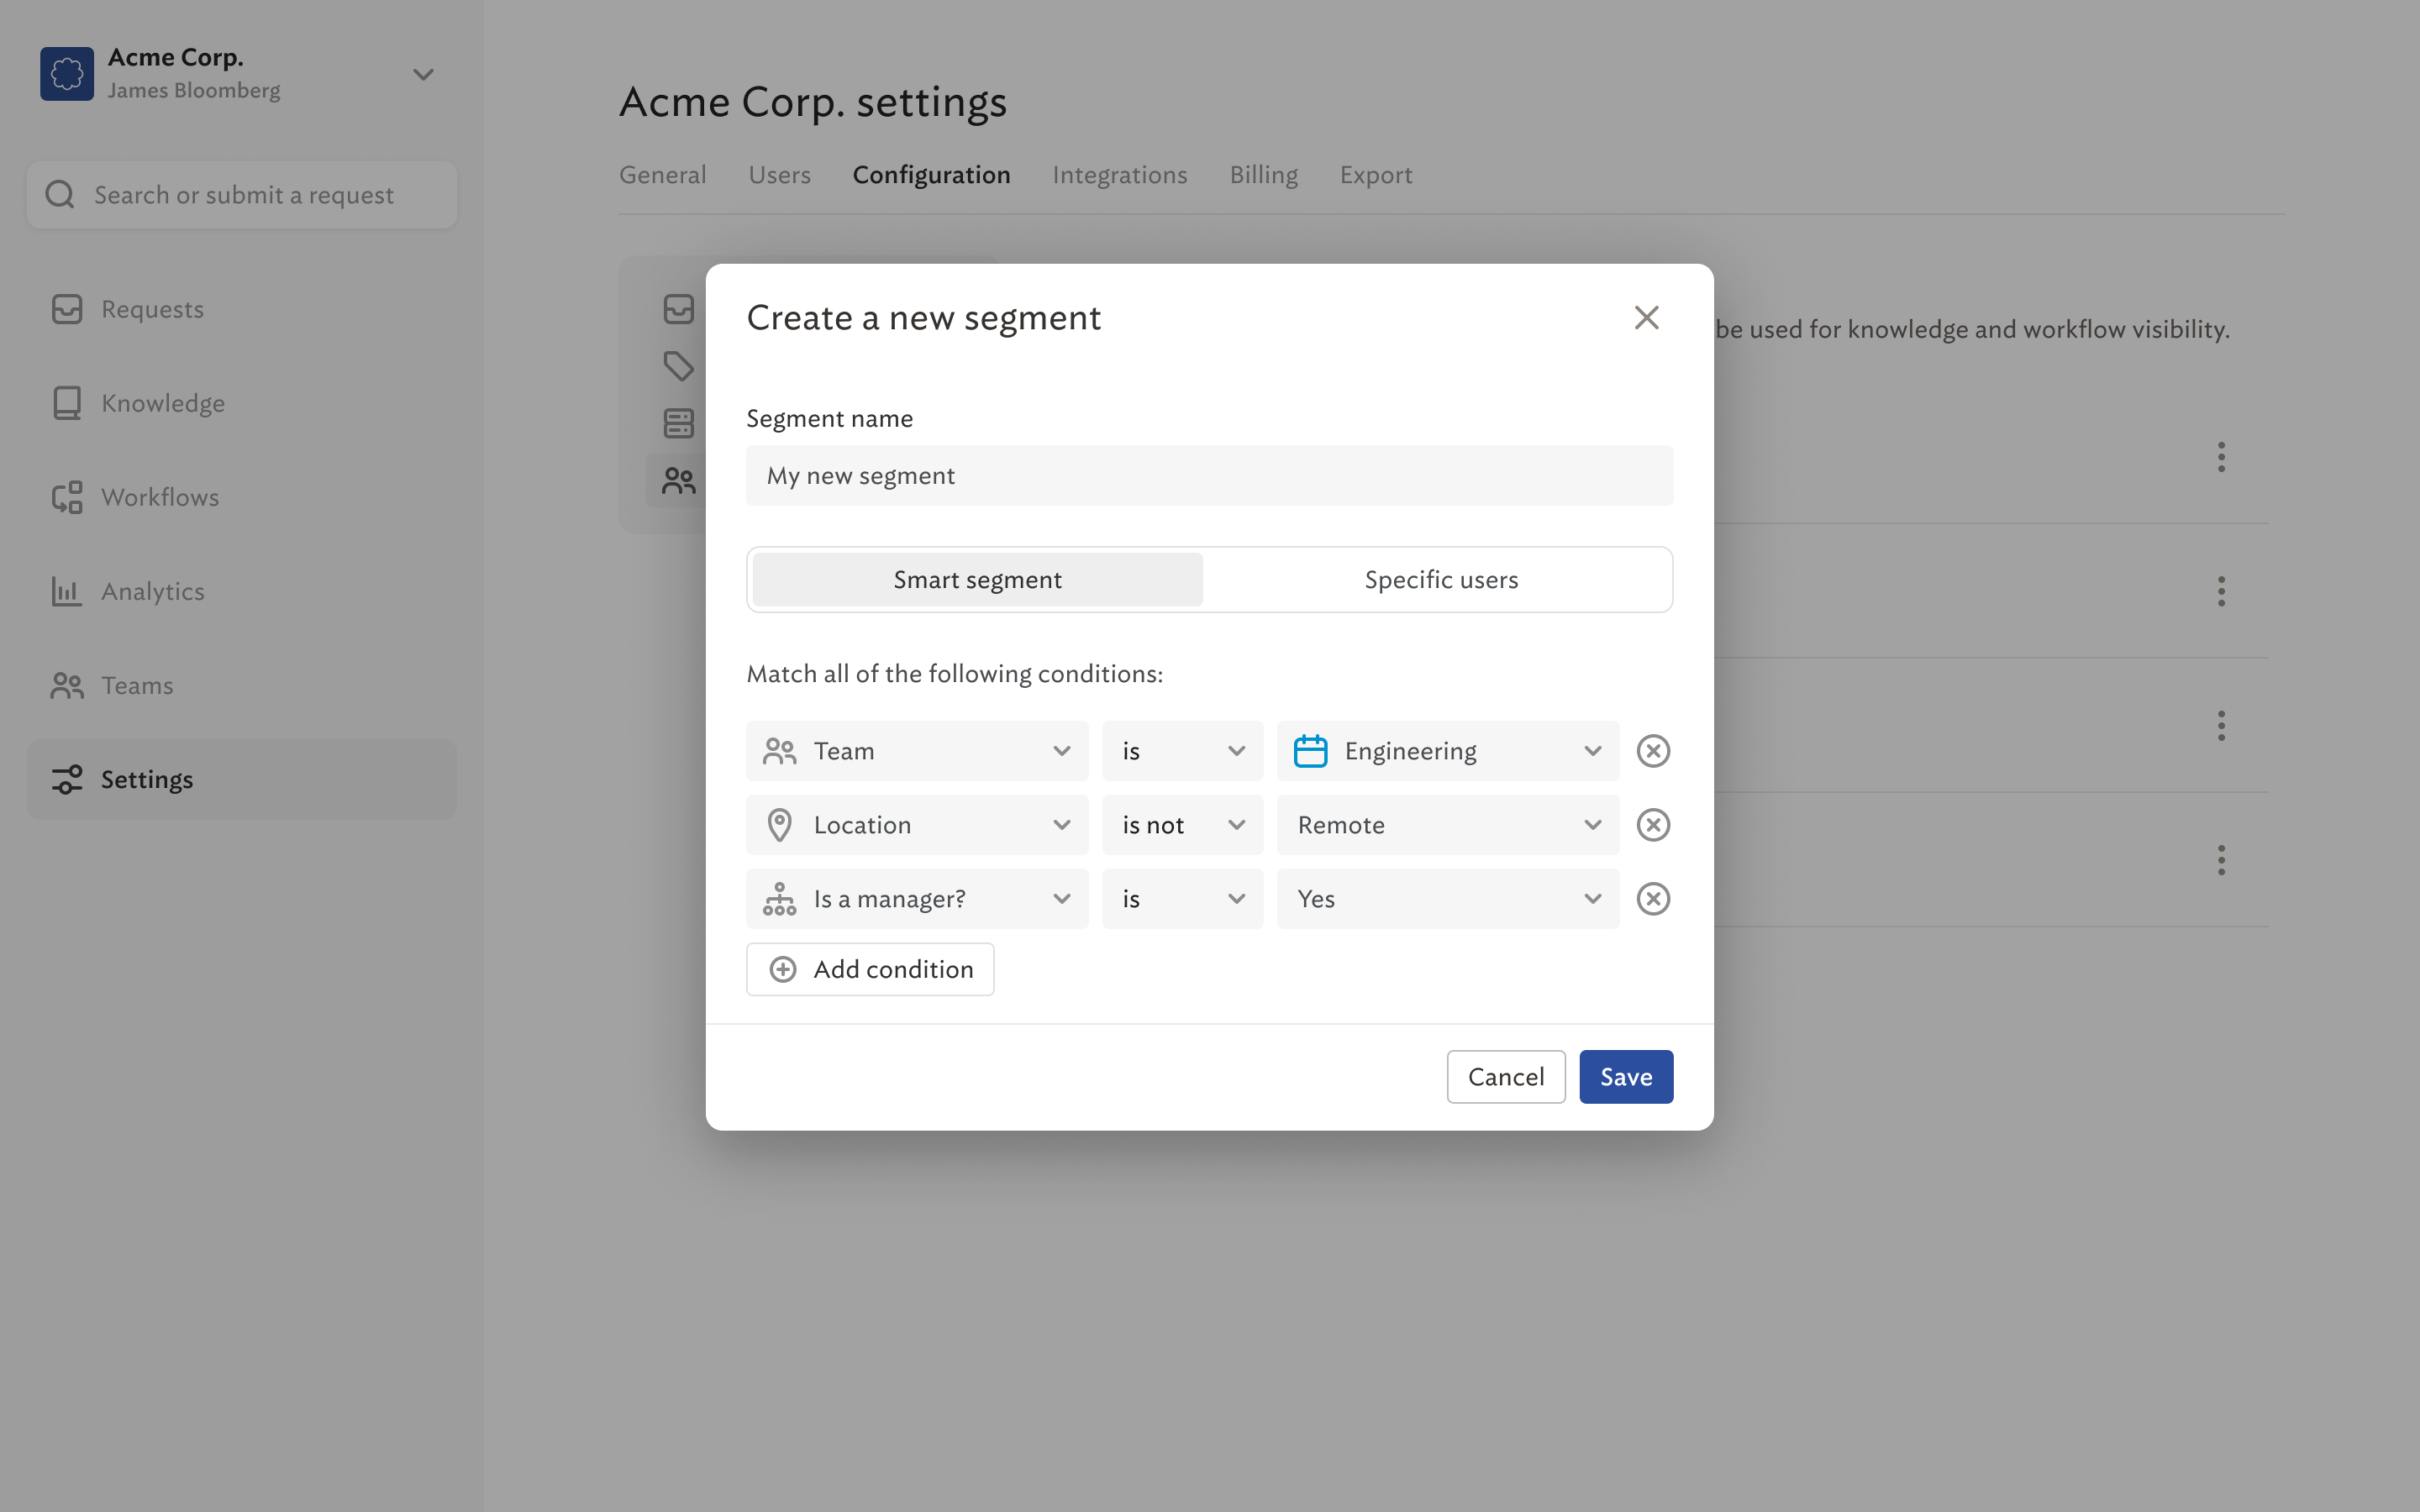Delete the Is a manager condition

pyautogui.click(x=1653, y=899)
